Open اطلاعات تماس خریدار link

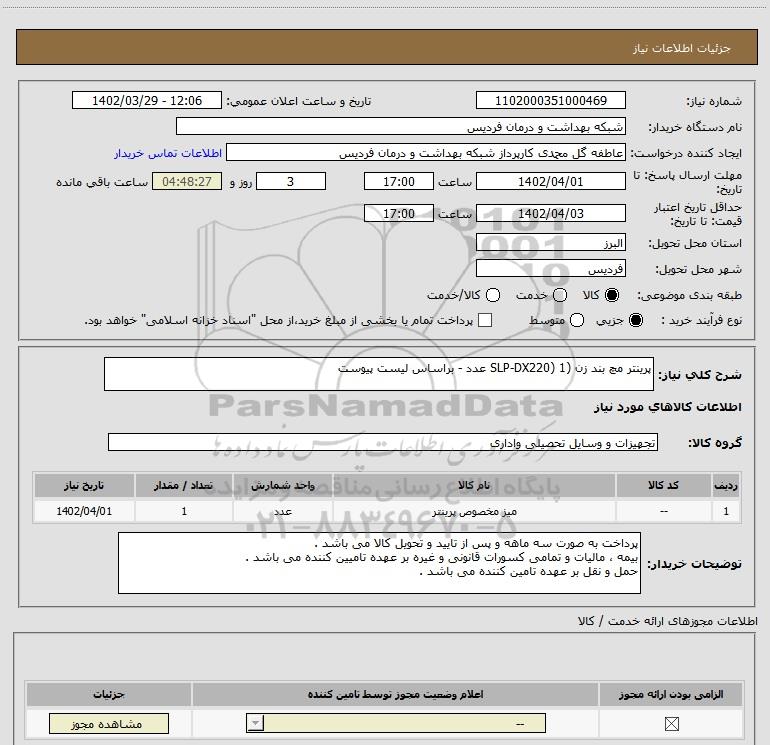point(168,153)
